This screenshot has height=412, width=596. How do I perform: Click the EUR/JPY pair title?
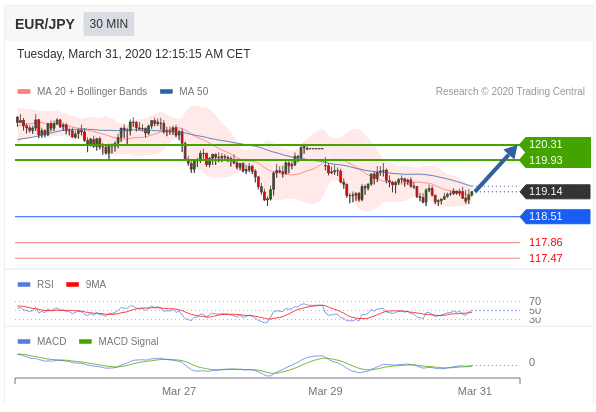pyautogui.click(x=45, y=24)
